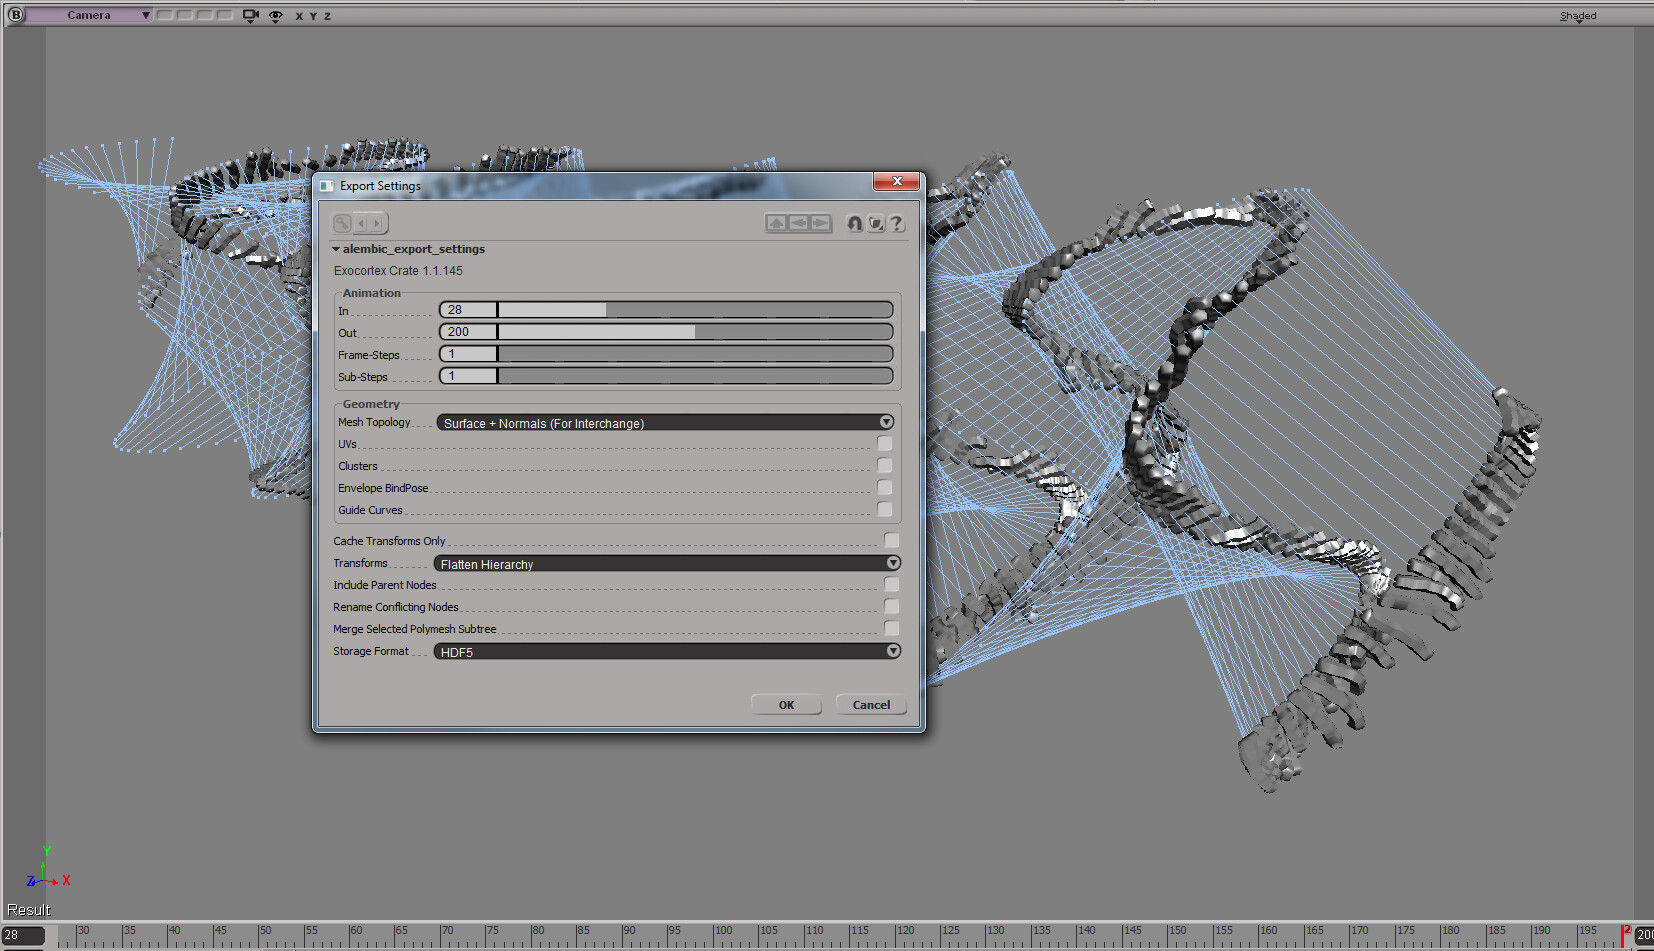Click the refresh icon in the Export Settings dialog
Viewport: 1654px width, 951px height.
pyautogui.click(x=855, y=223)
